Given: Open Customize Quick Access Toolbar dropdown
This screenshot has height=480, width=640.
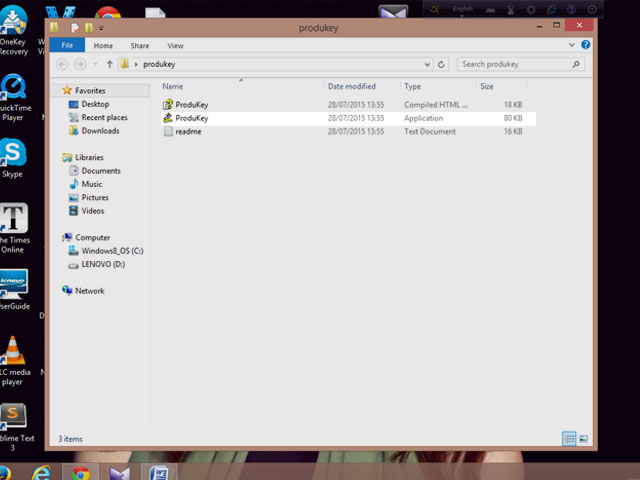Looking at the screenshot, I should point(101,28).
